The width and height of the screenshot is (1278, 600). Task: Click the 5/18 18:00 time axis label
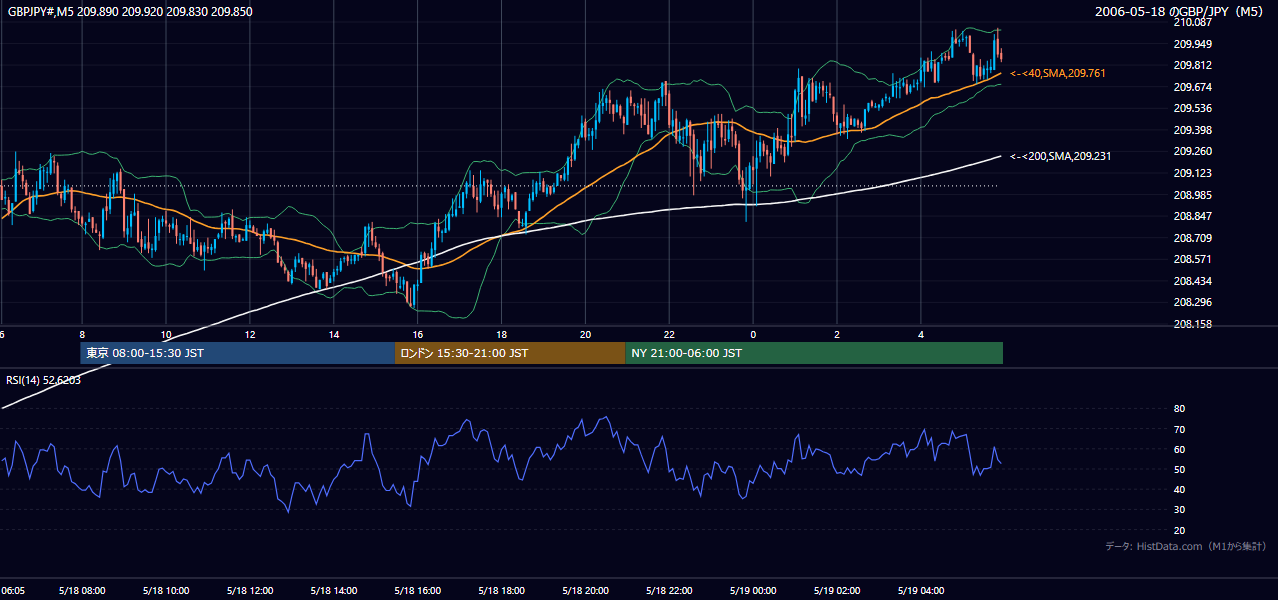click(502, 590)
